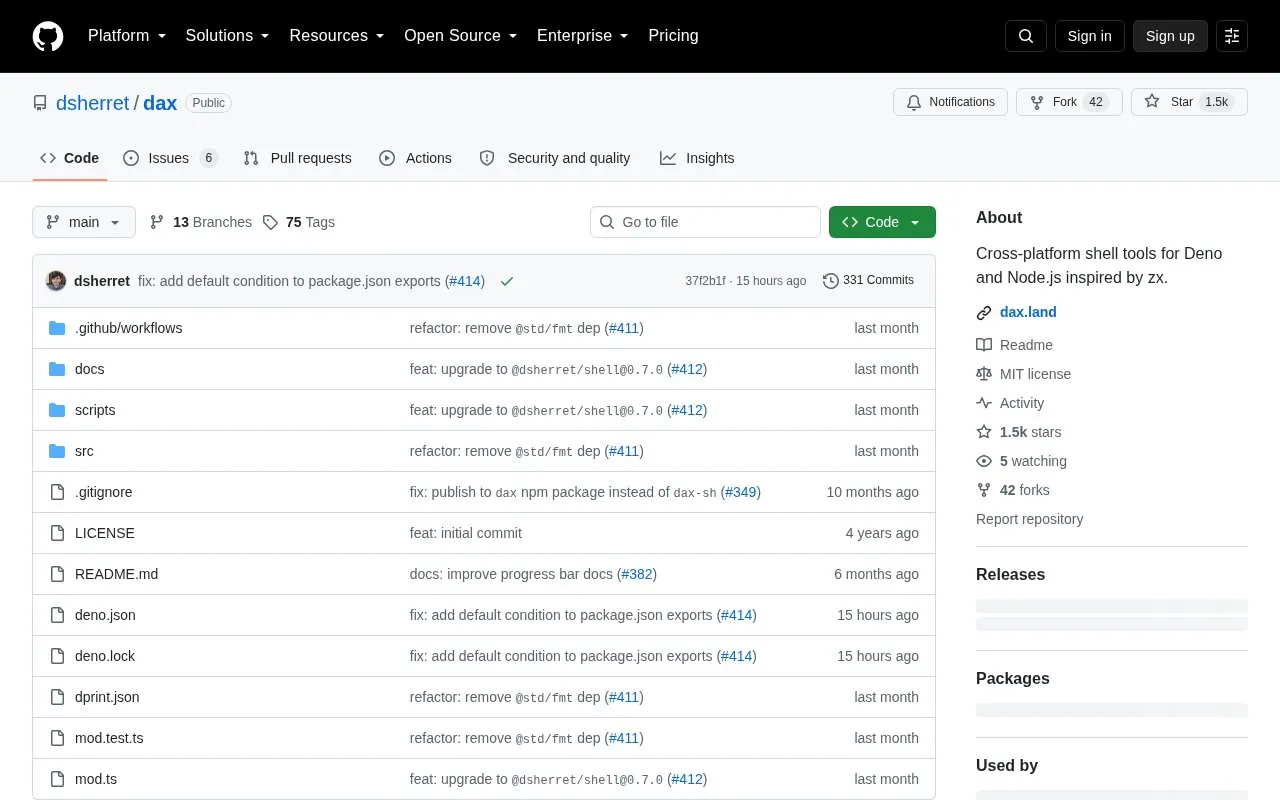Image resolution: width=1280 pixels, height=800 pixels.
Task: Click the green commit status checkmark
Action: coord(507,281)
